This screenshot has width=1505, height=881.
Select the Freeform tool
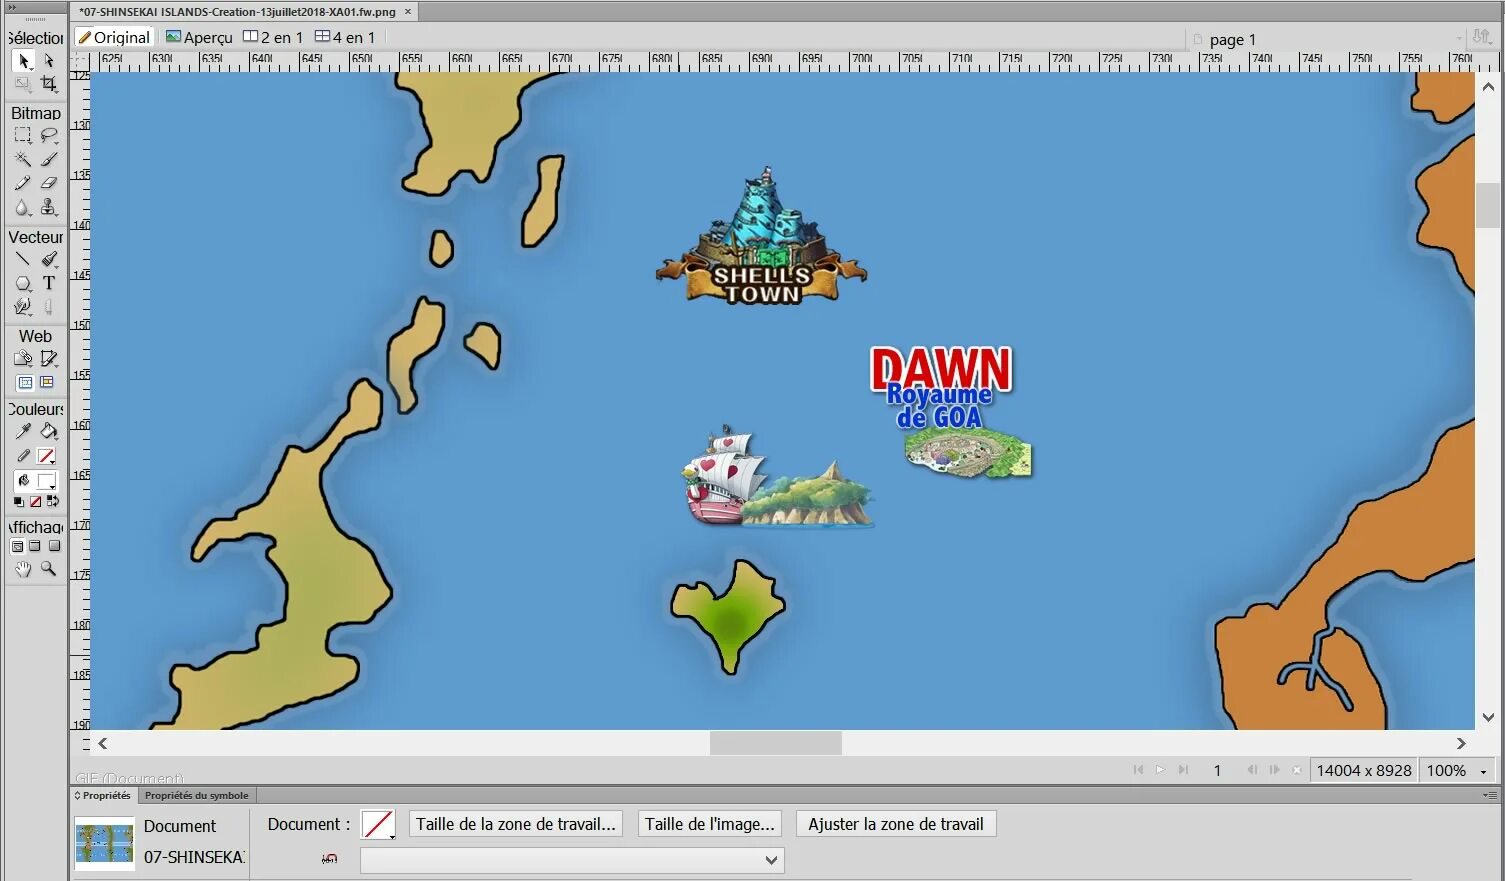pyautogui.click(x=23, y=307)
